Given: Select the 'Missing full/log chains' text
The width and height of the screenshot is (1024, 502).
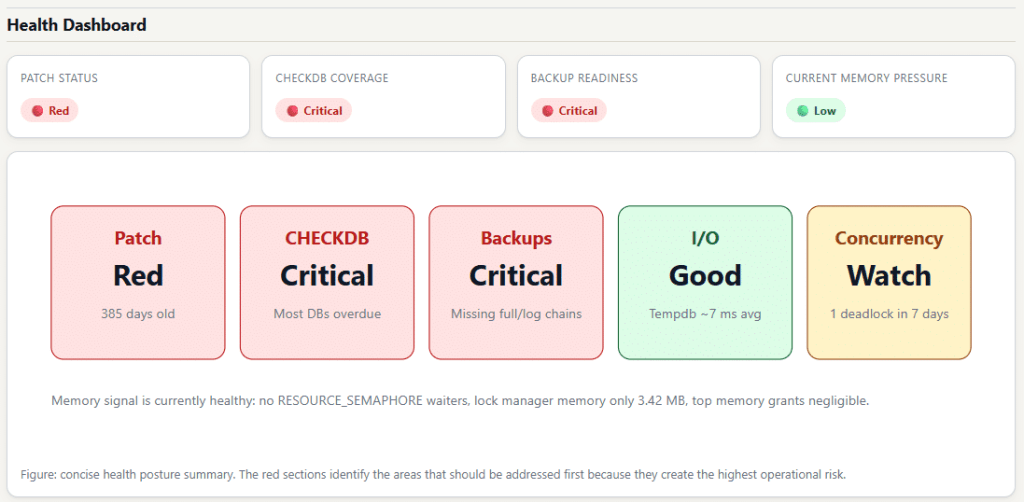Looking at the screenshot, I should click(x=516, y=314).
